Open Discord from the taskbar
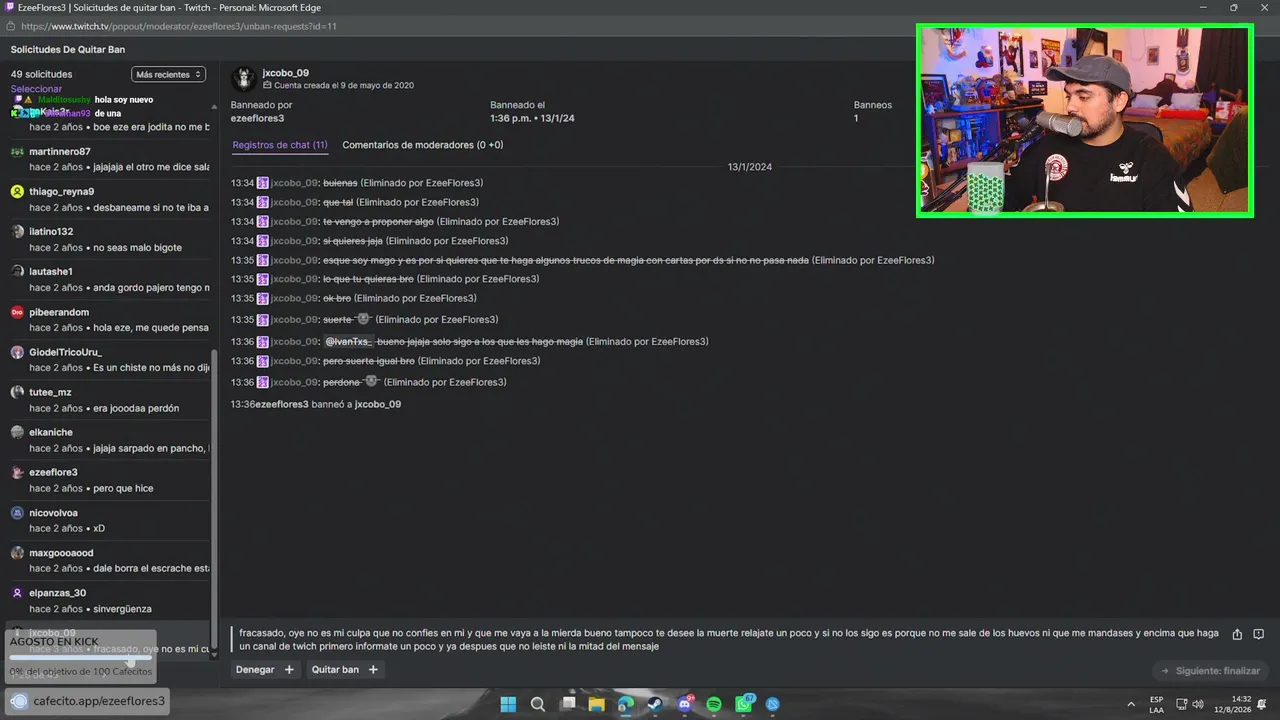1280x720 pixels. pyautogui.click(x=685, y=704)
